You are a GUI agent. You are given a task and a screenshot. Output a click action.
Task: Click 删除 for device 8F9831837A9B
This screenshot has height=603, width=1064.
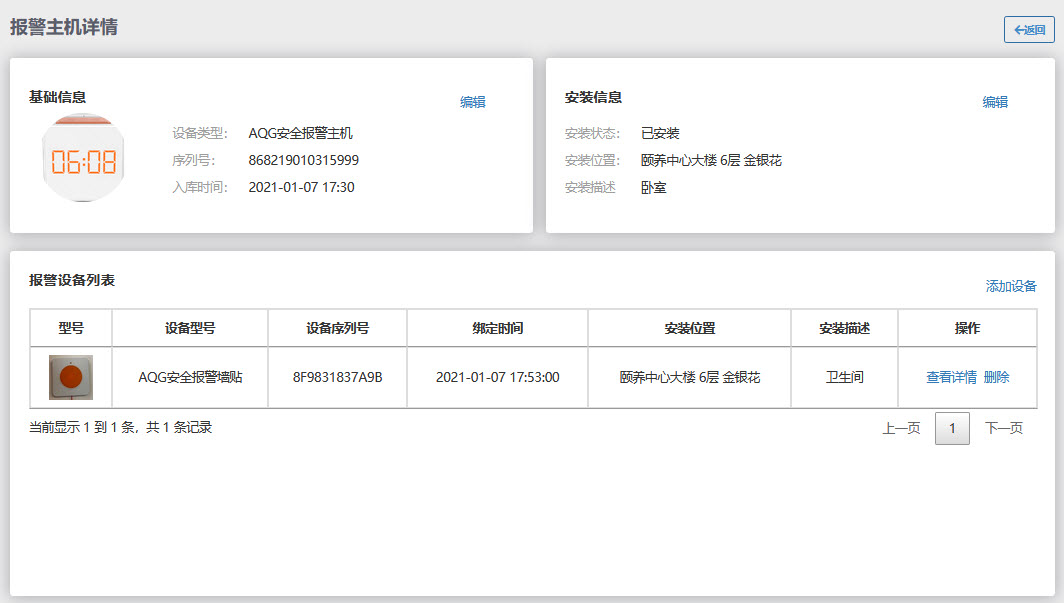click(x=997, y=377)
